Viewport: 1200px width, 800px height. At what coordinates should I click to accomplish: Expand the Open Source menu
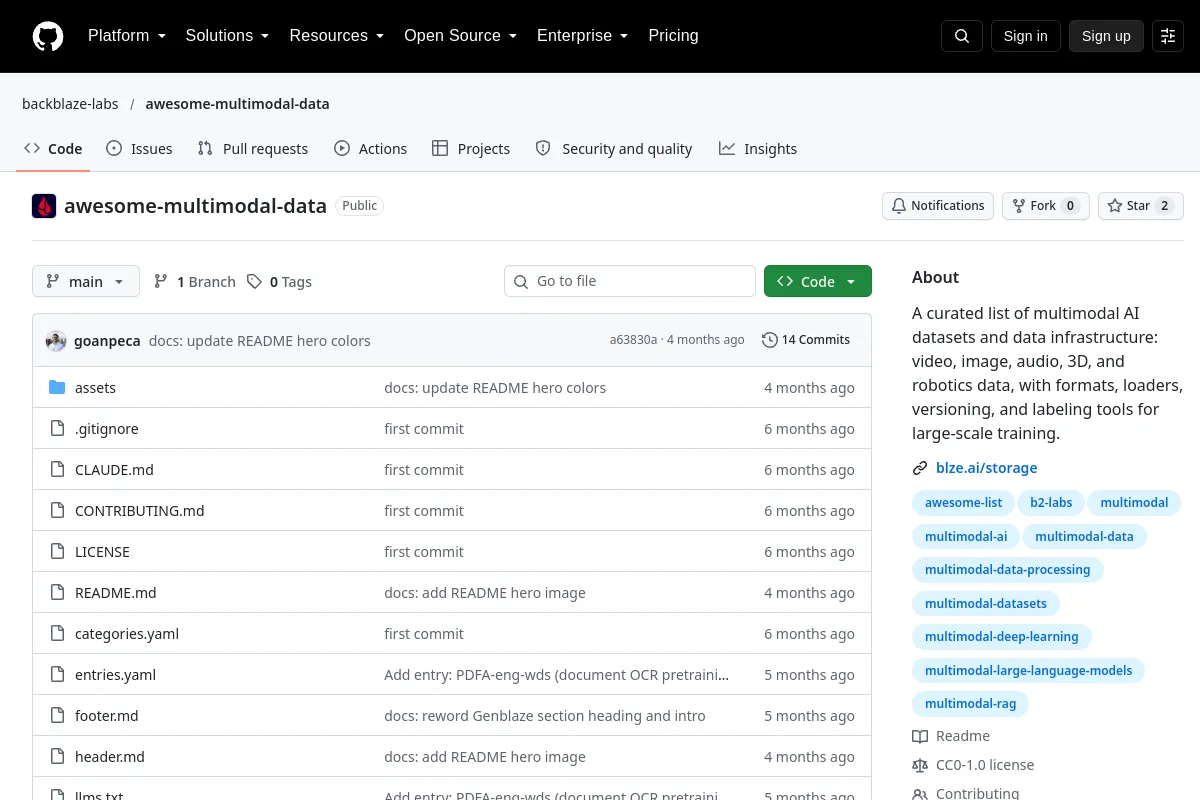(461, 36)
